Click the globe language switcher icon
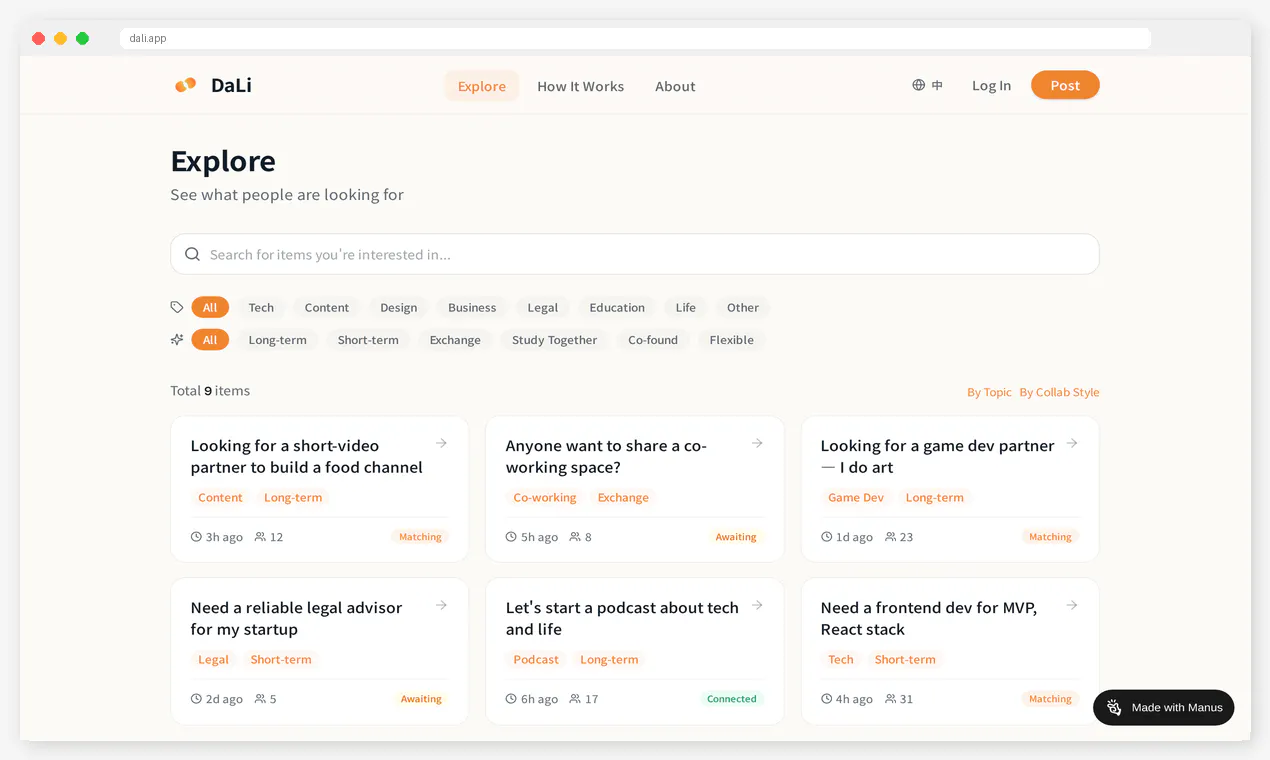1270x760 pixels. [918, 85]
